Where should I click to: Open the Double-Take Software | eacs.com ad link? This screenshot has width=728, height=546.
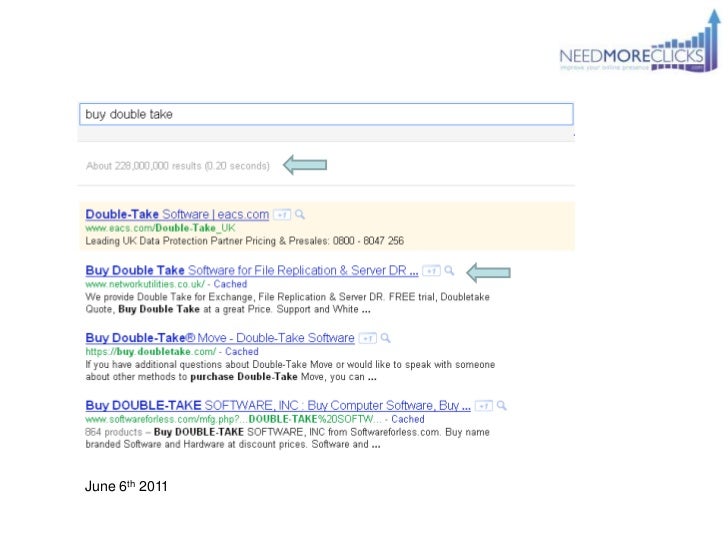pos(177,214)
